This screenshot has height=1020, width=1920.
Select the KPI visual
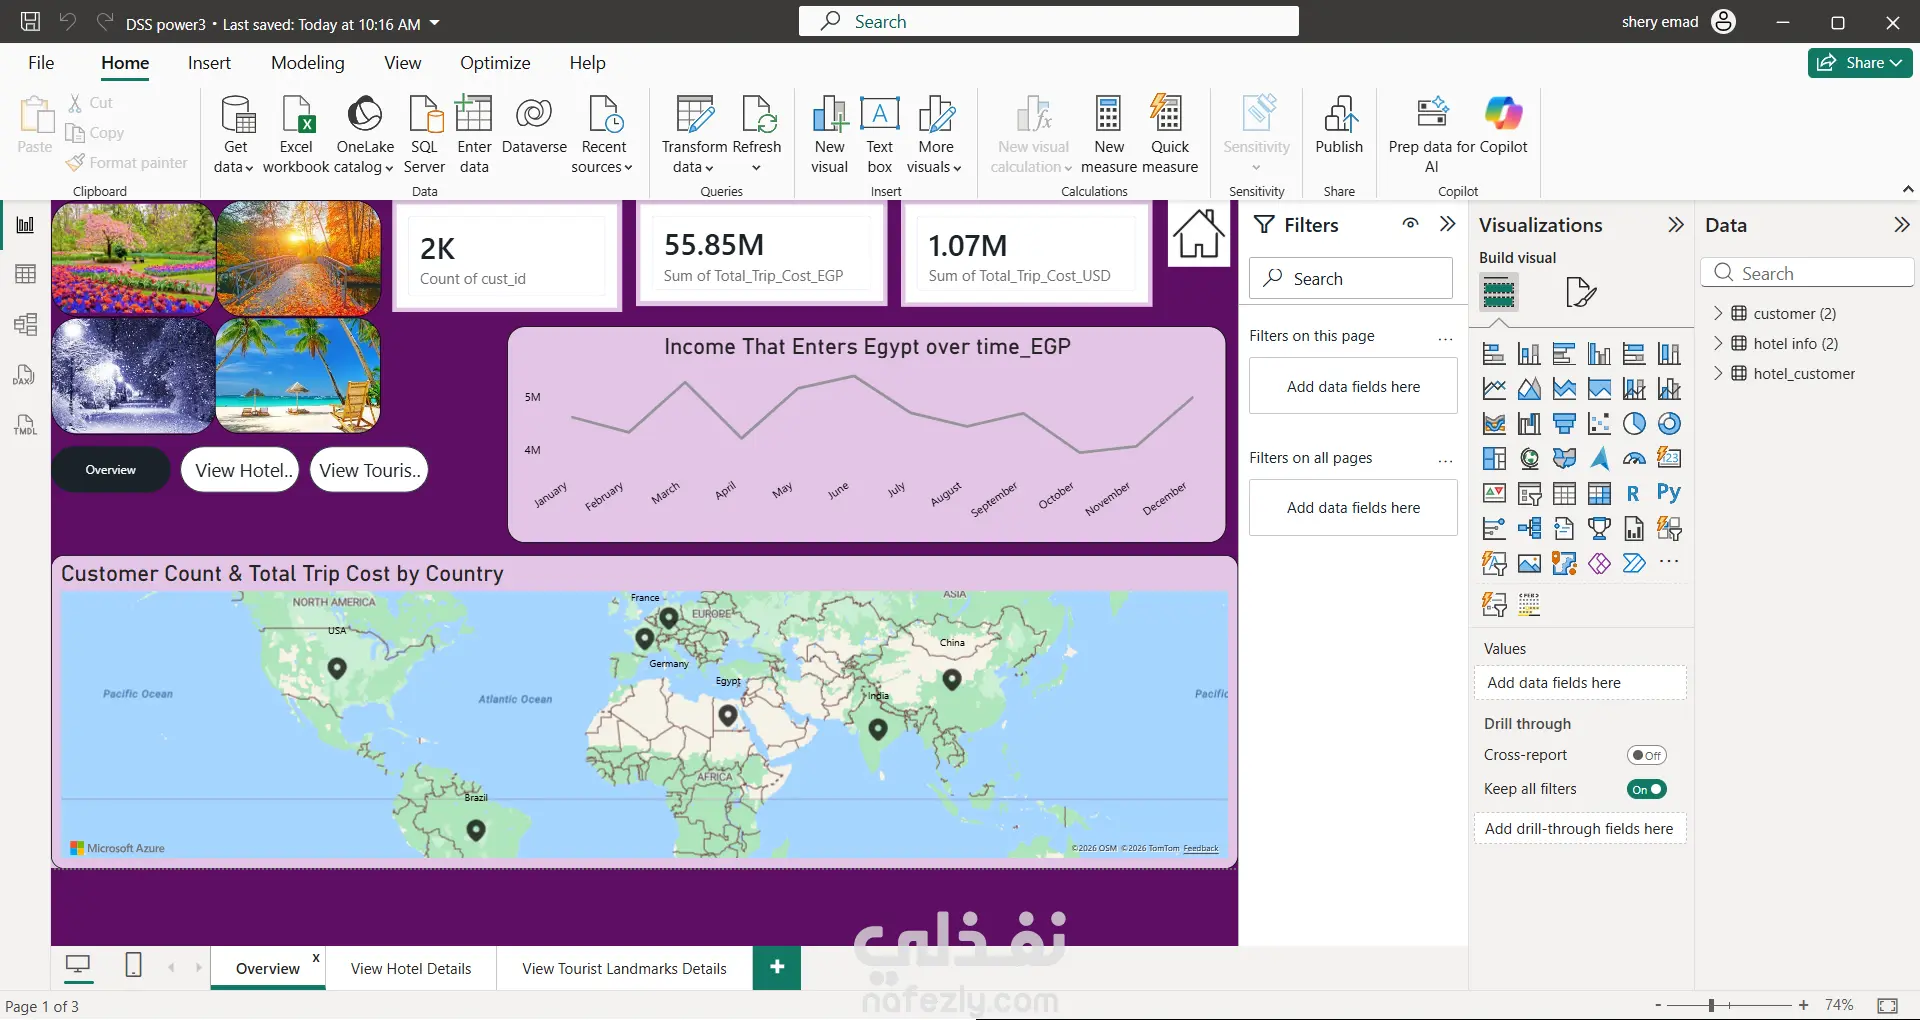coord(1494,494)
